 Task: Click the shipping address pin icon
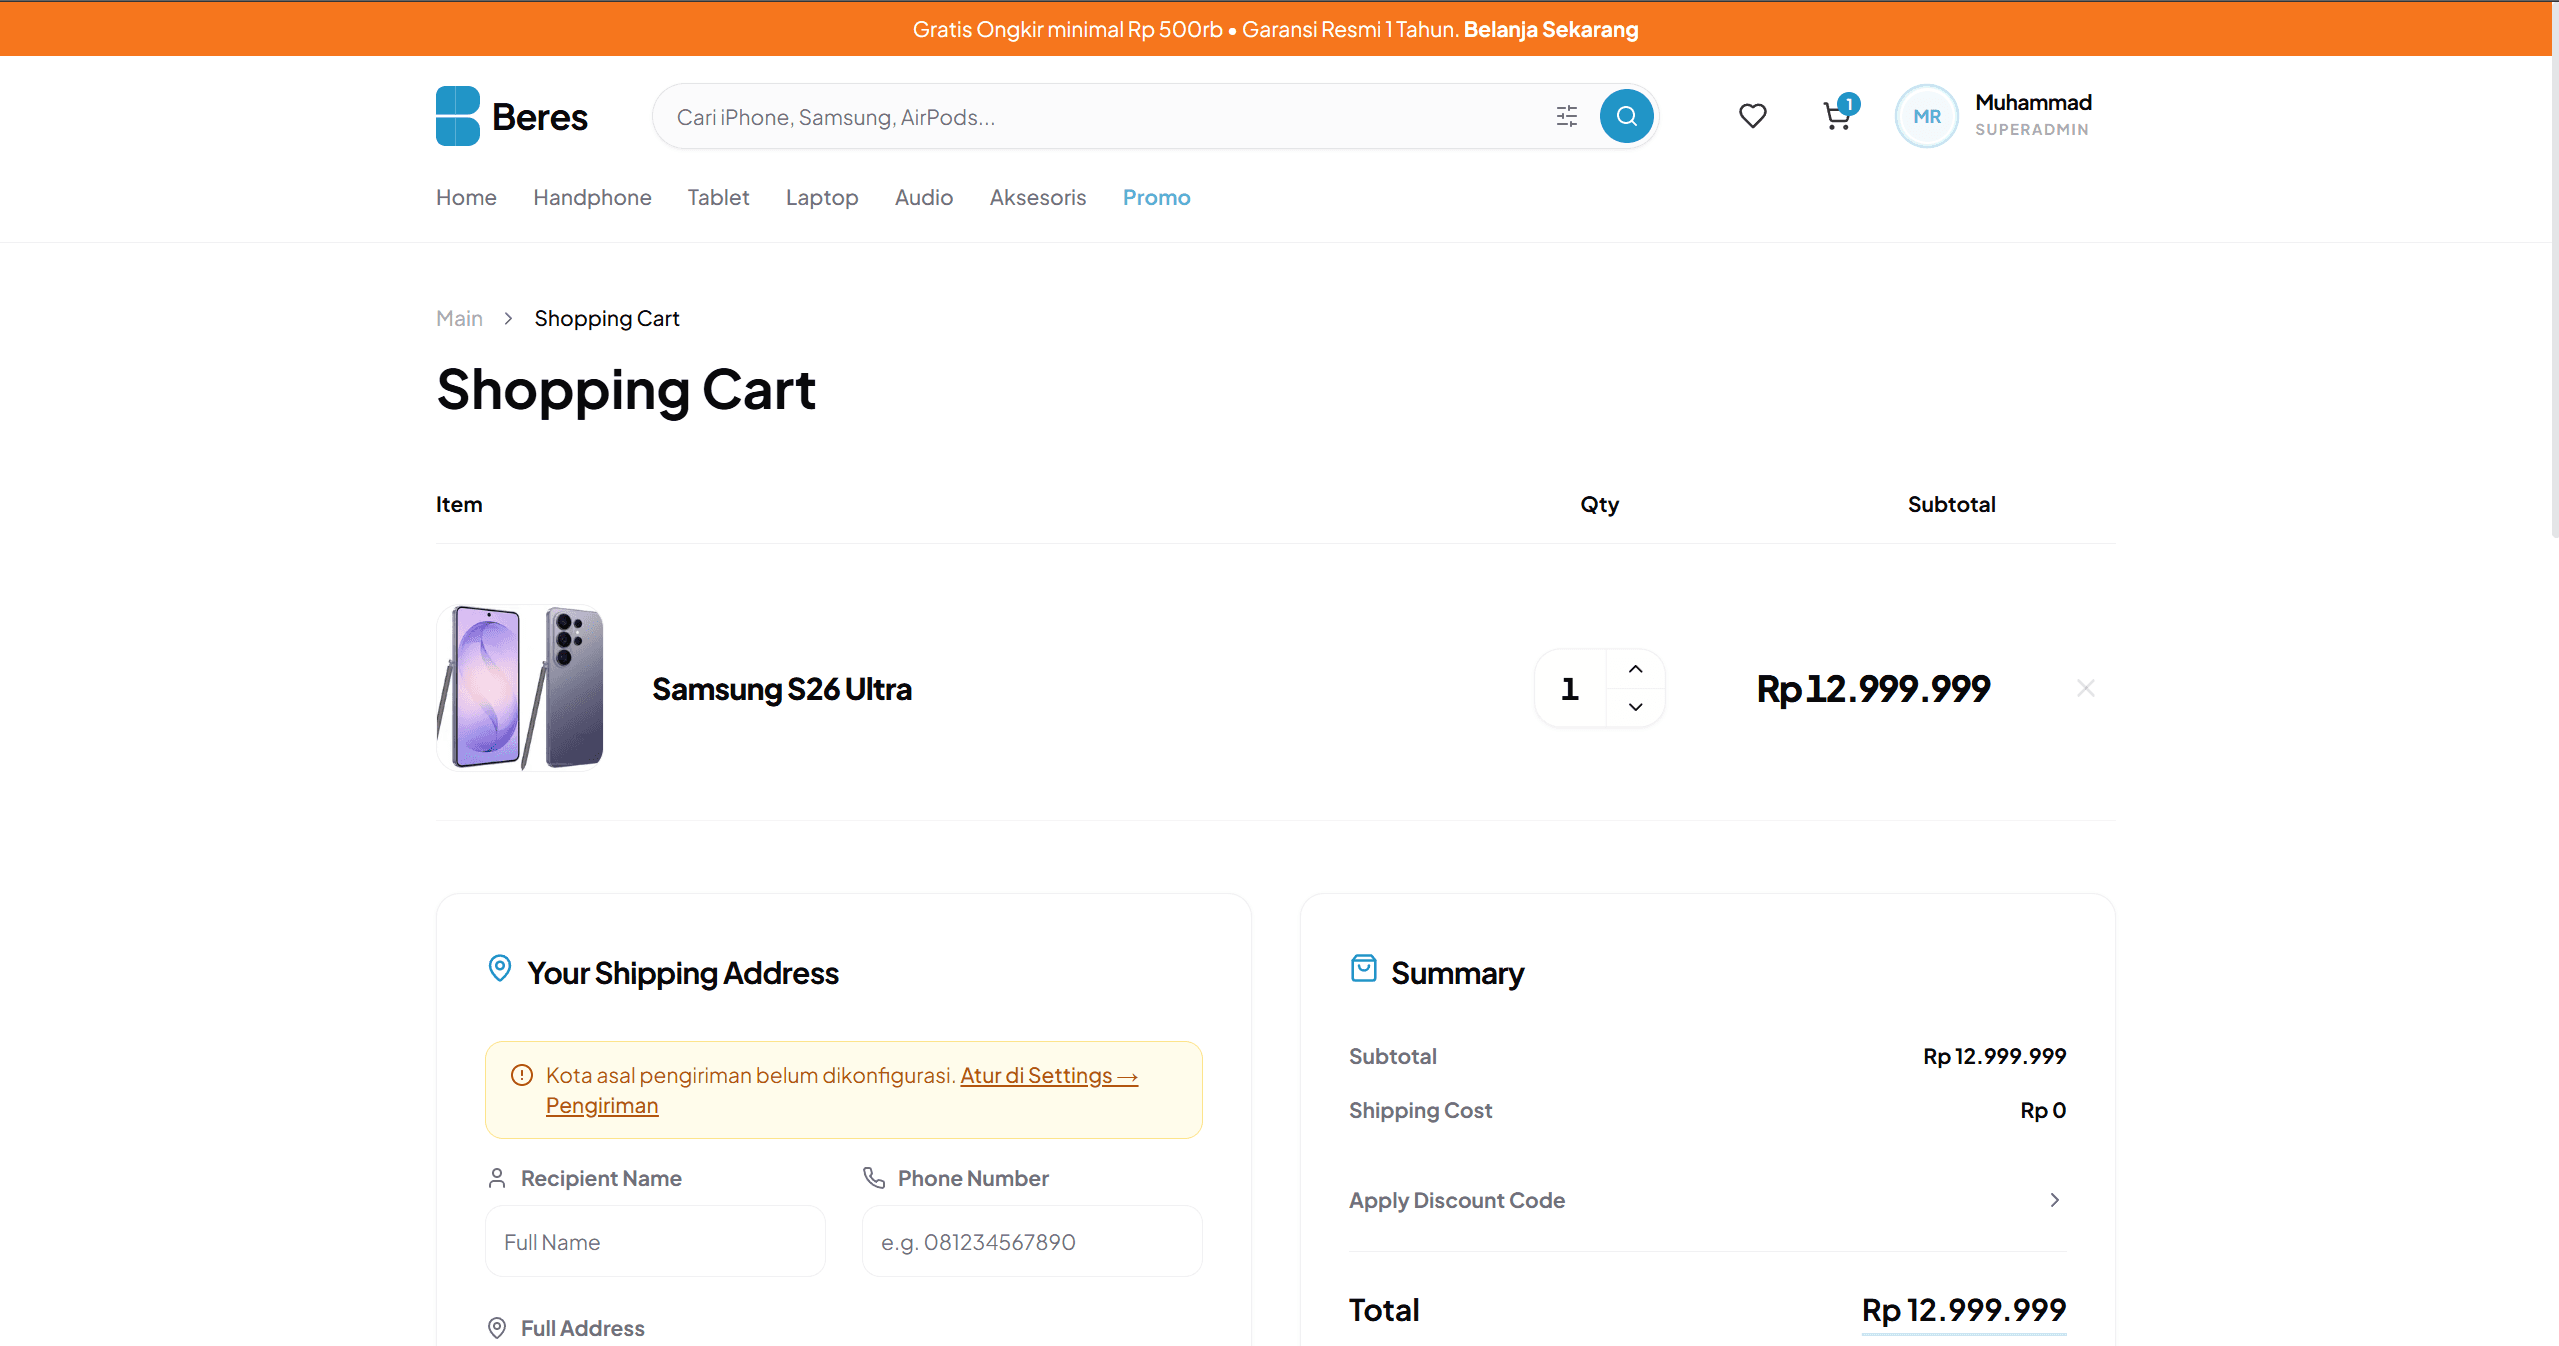(x=499, y=968)
